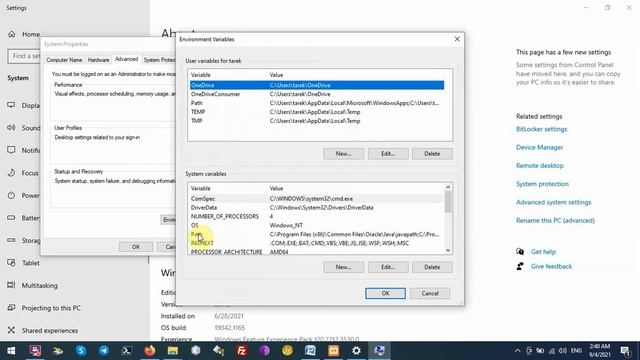Image resolution: width=640 pixels, height=360 pixels.
Task: Open Power settings icon in sidebar
Action: (x=11, y=196)
